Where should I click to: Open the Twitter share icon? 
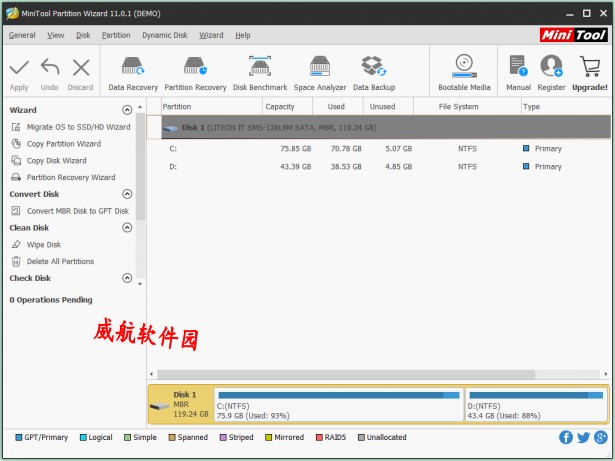point(583,437)
